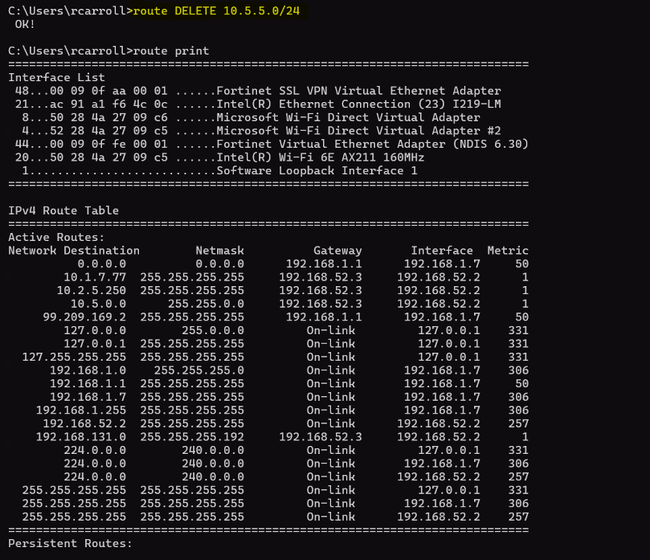
Task: Click the 'OK!' response line
Action: point(25,24)
